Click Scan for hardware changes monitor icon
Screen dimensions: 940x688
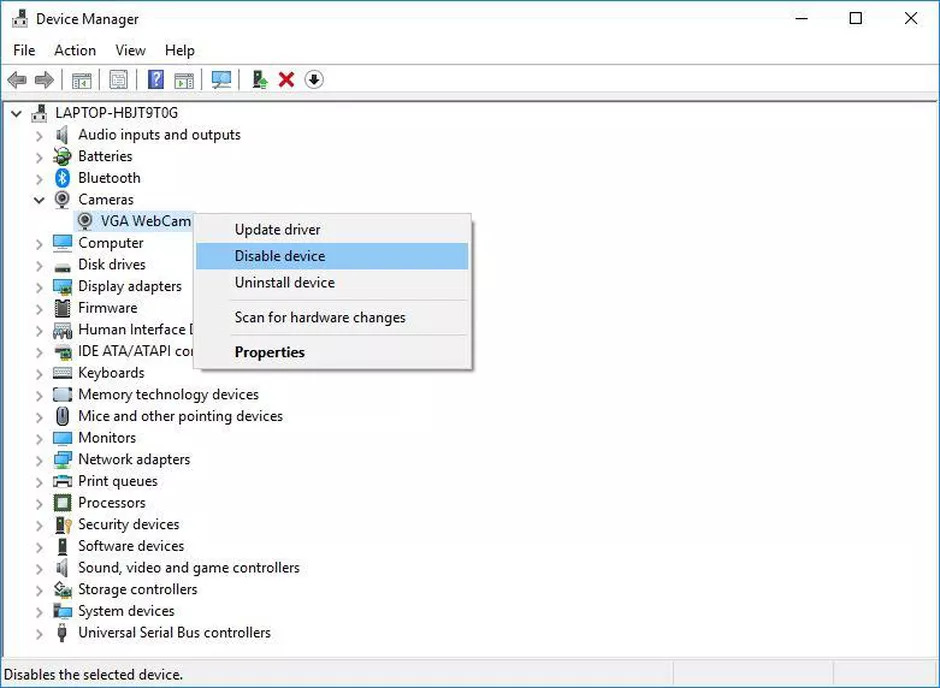coord(221,80)
